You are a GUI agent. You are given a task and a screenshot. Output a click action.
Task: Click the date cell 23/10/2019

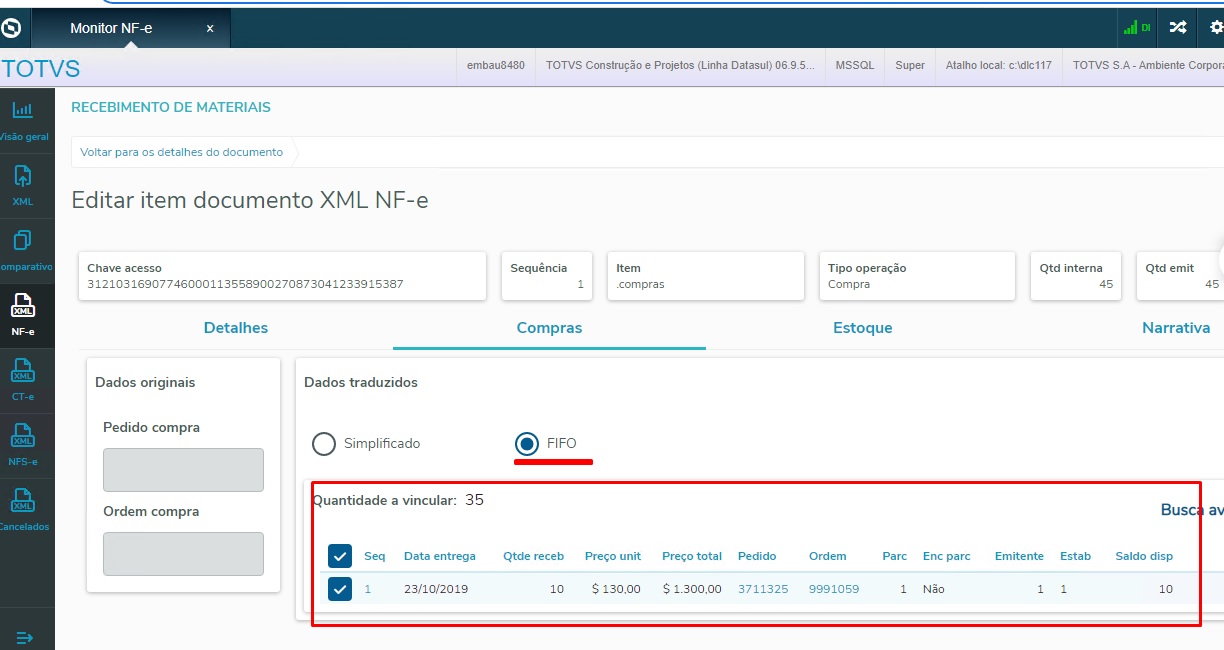click(x=436, y=589)
